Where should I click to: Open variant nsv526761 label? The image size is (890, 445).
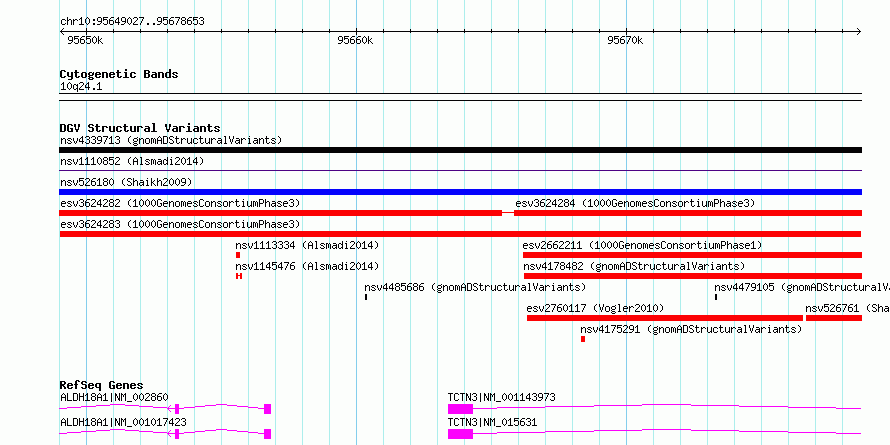pos(847,308)
